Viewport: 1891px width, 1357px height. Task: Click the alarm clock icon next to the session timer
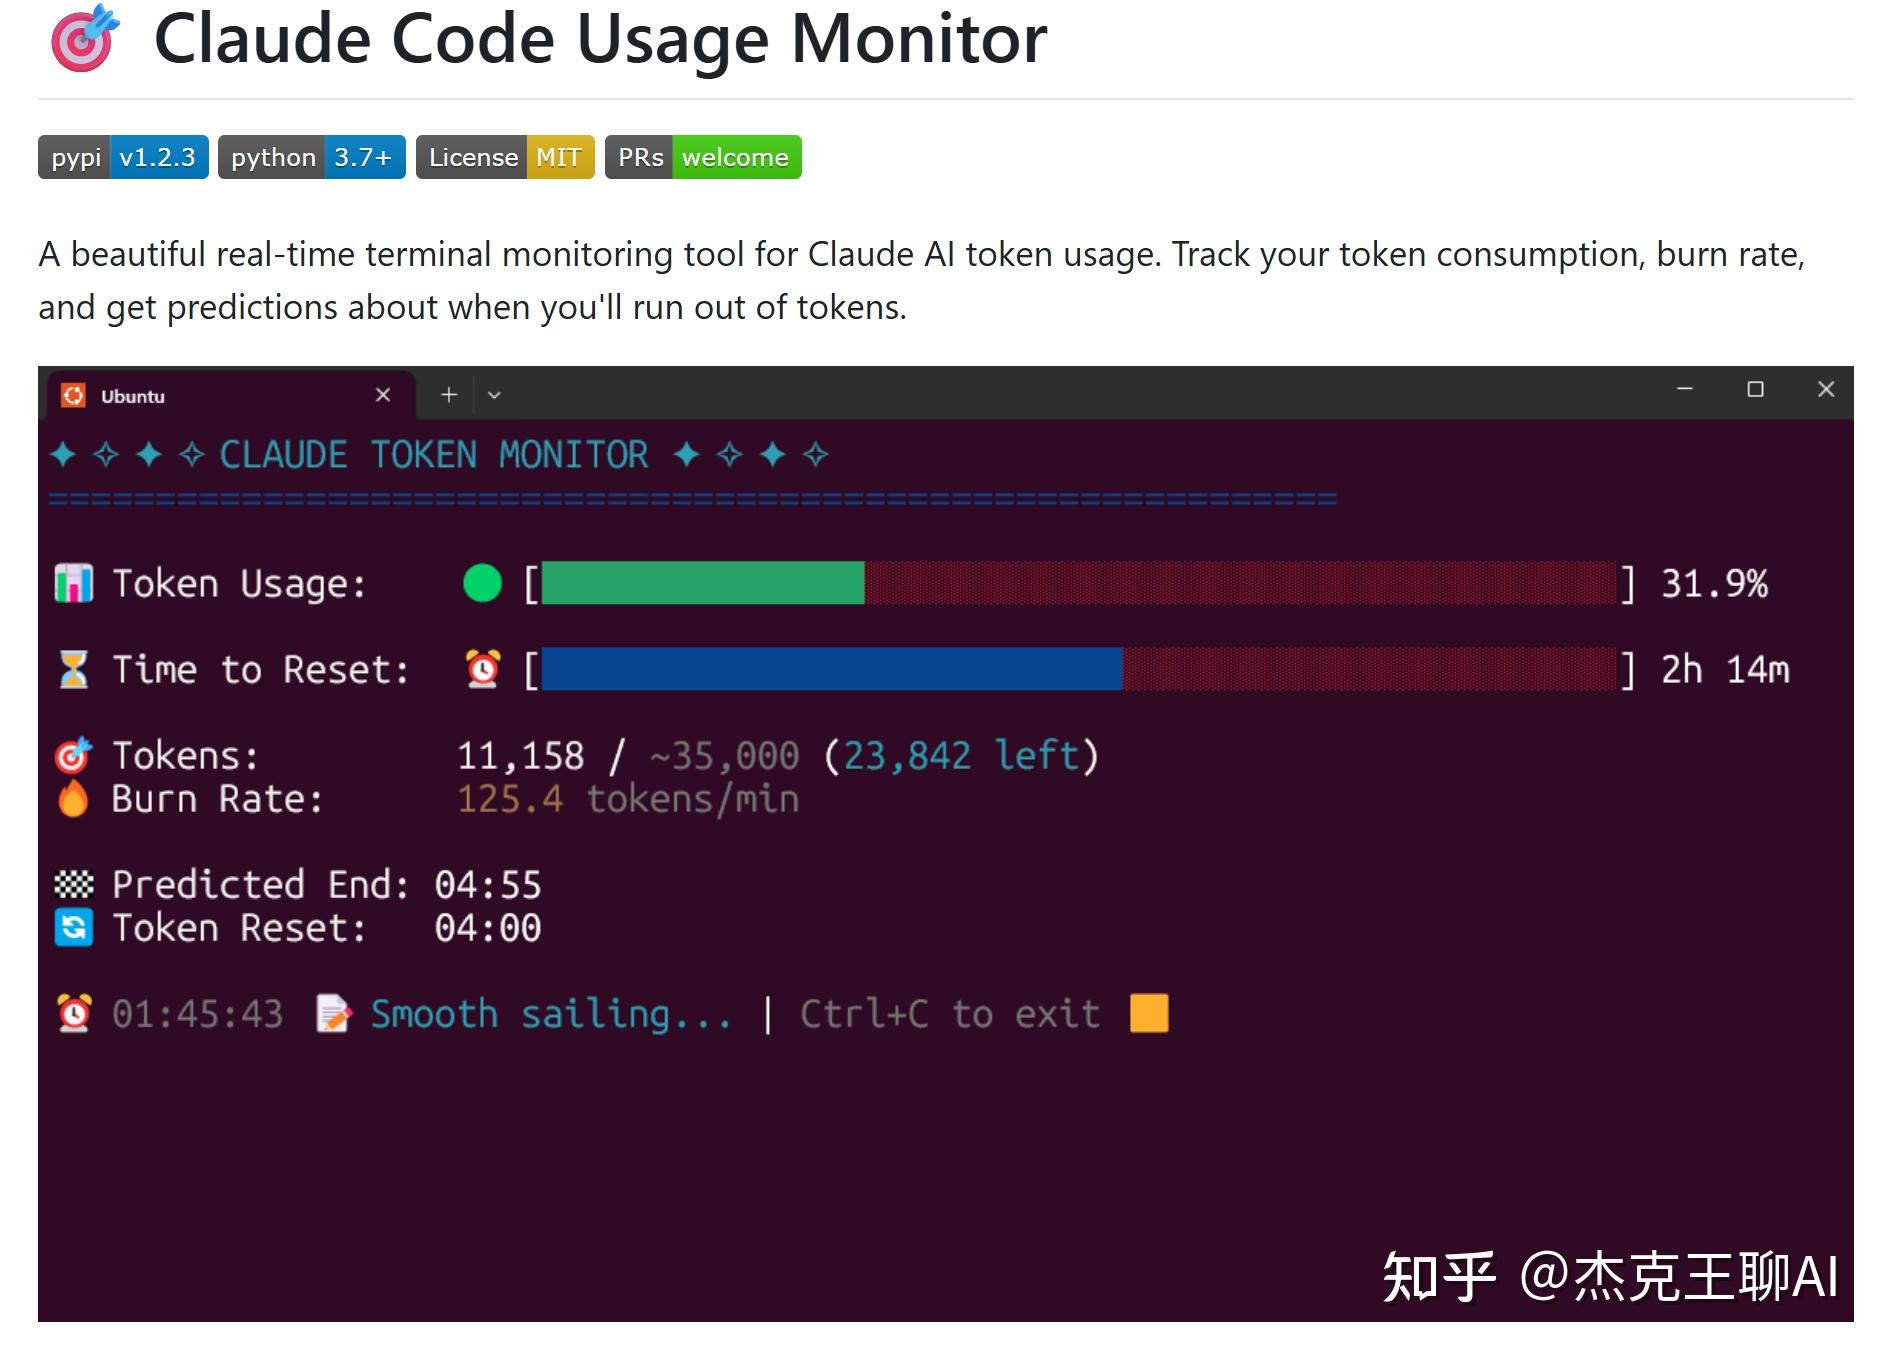pyautogui.click(x=72, y=1013)
